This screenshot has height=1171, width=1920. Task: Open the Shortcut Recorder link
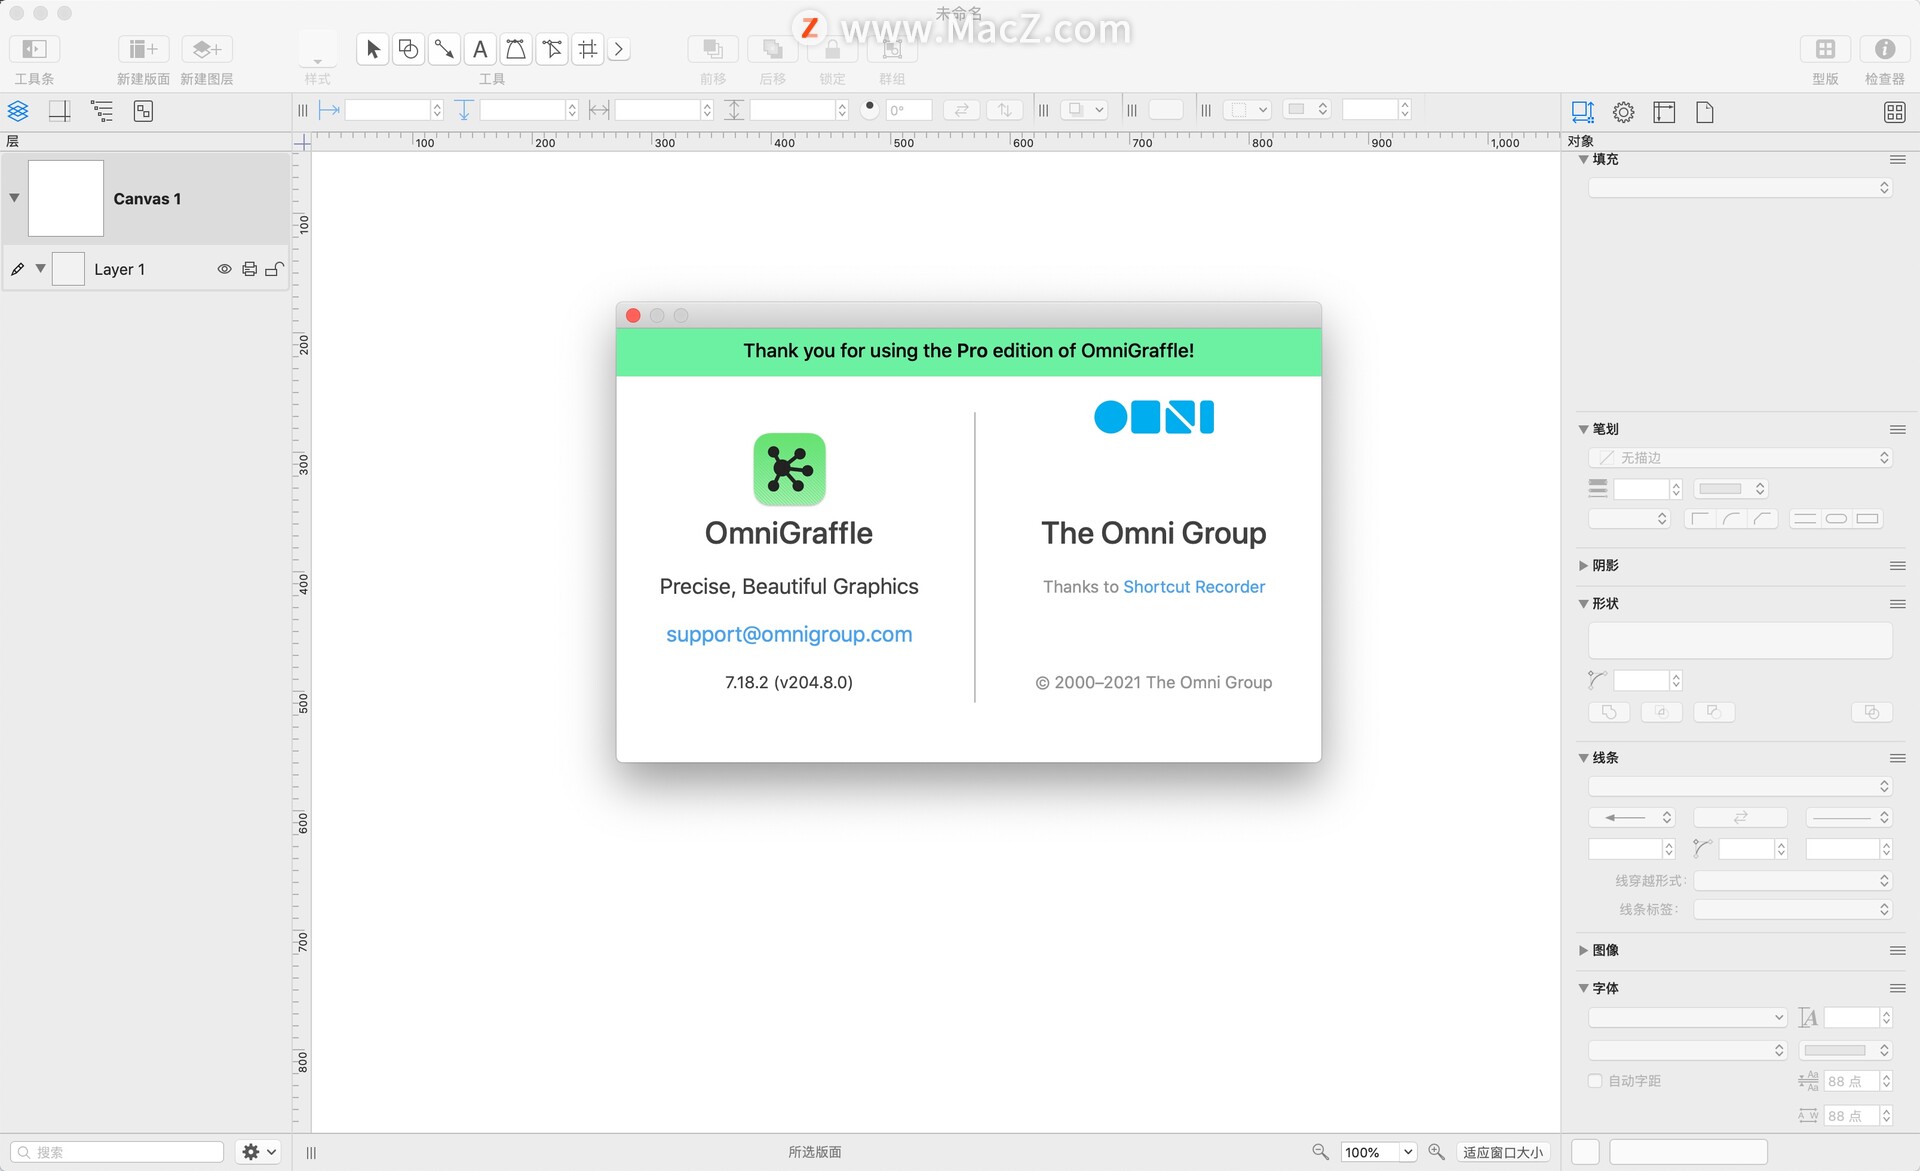coord(1194,587)
